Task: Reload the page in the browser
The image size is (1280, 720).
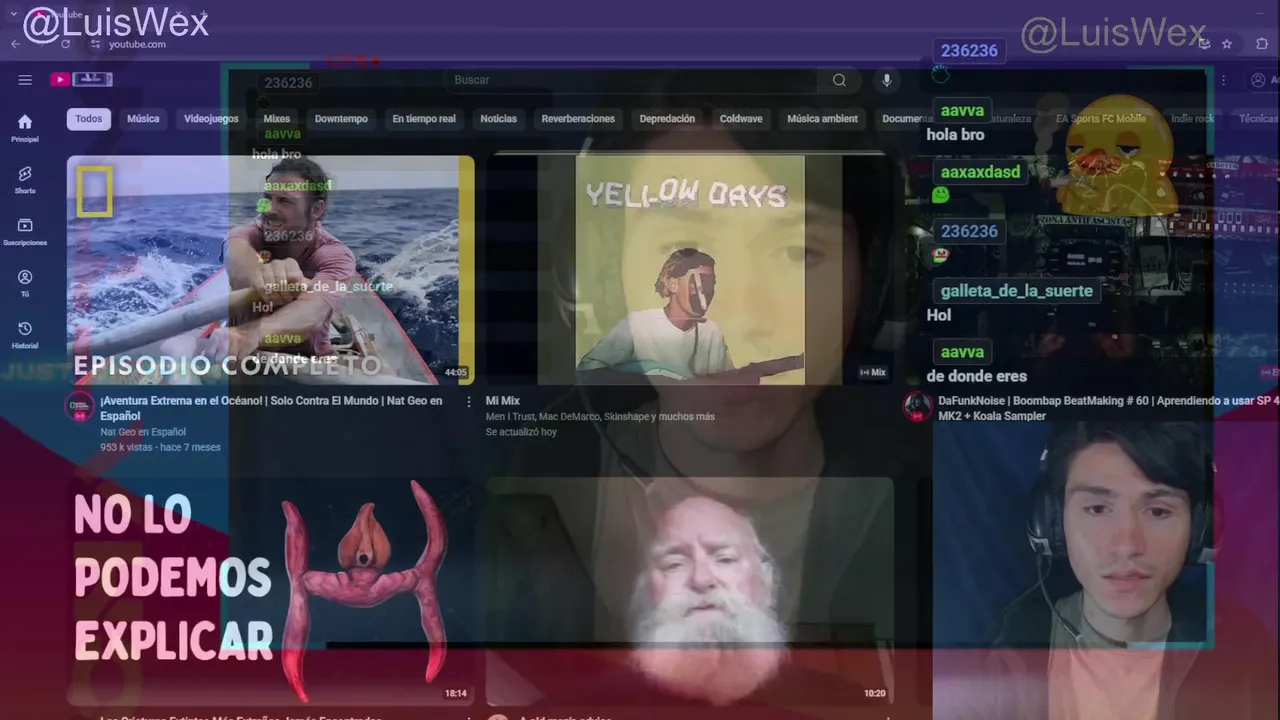Action: (x=66, y=44)
